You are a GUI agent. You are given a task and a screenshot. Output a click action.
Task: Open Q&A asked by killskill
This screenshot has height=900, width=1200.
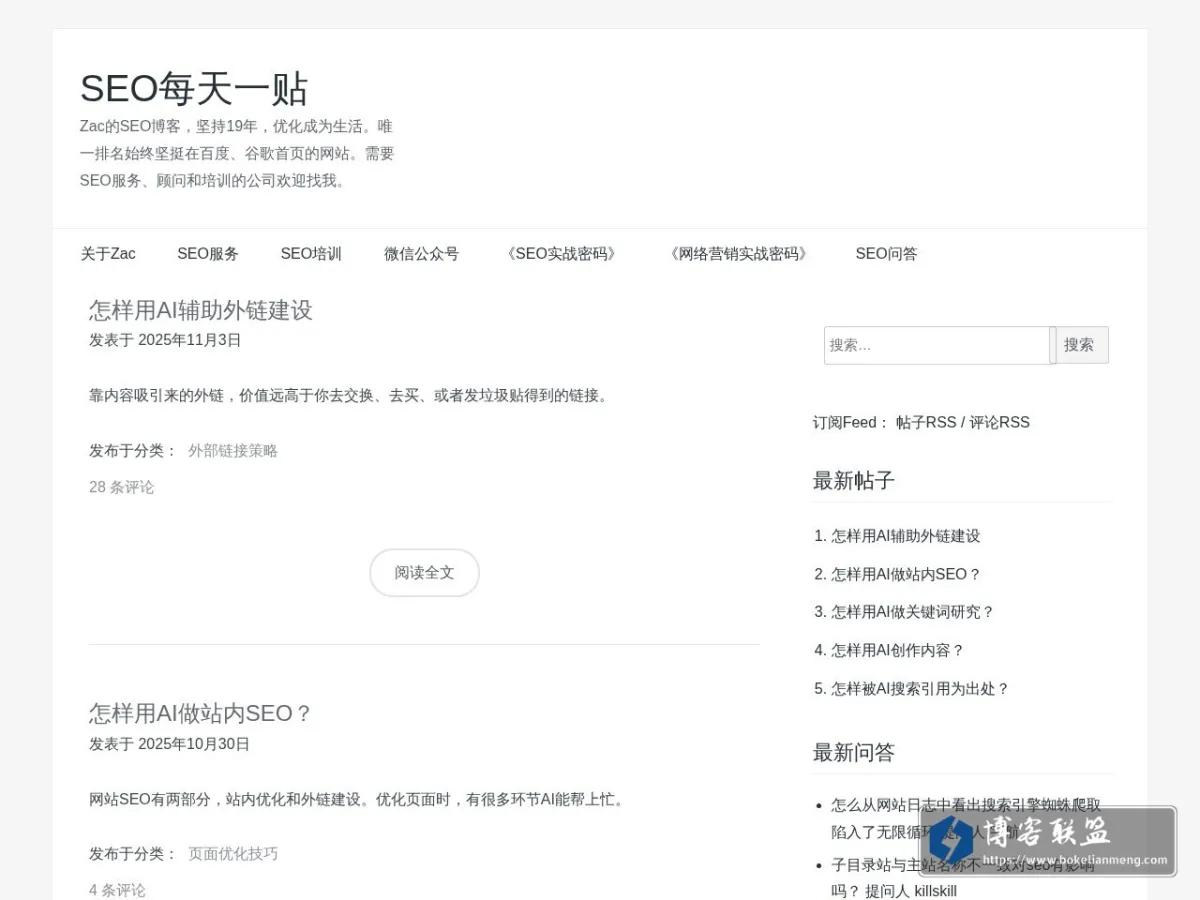(963, 878)
